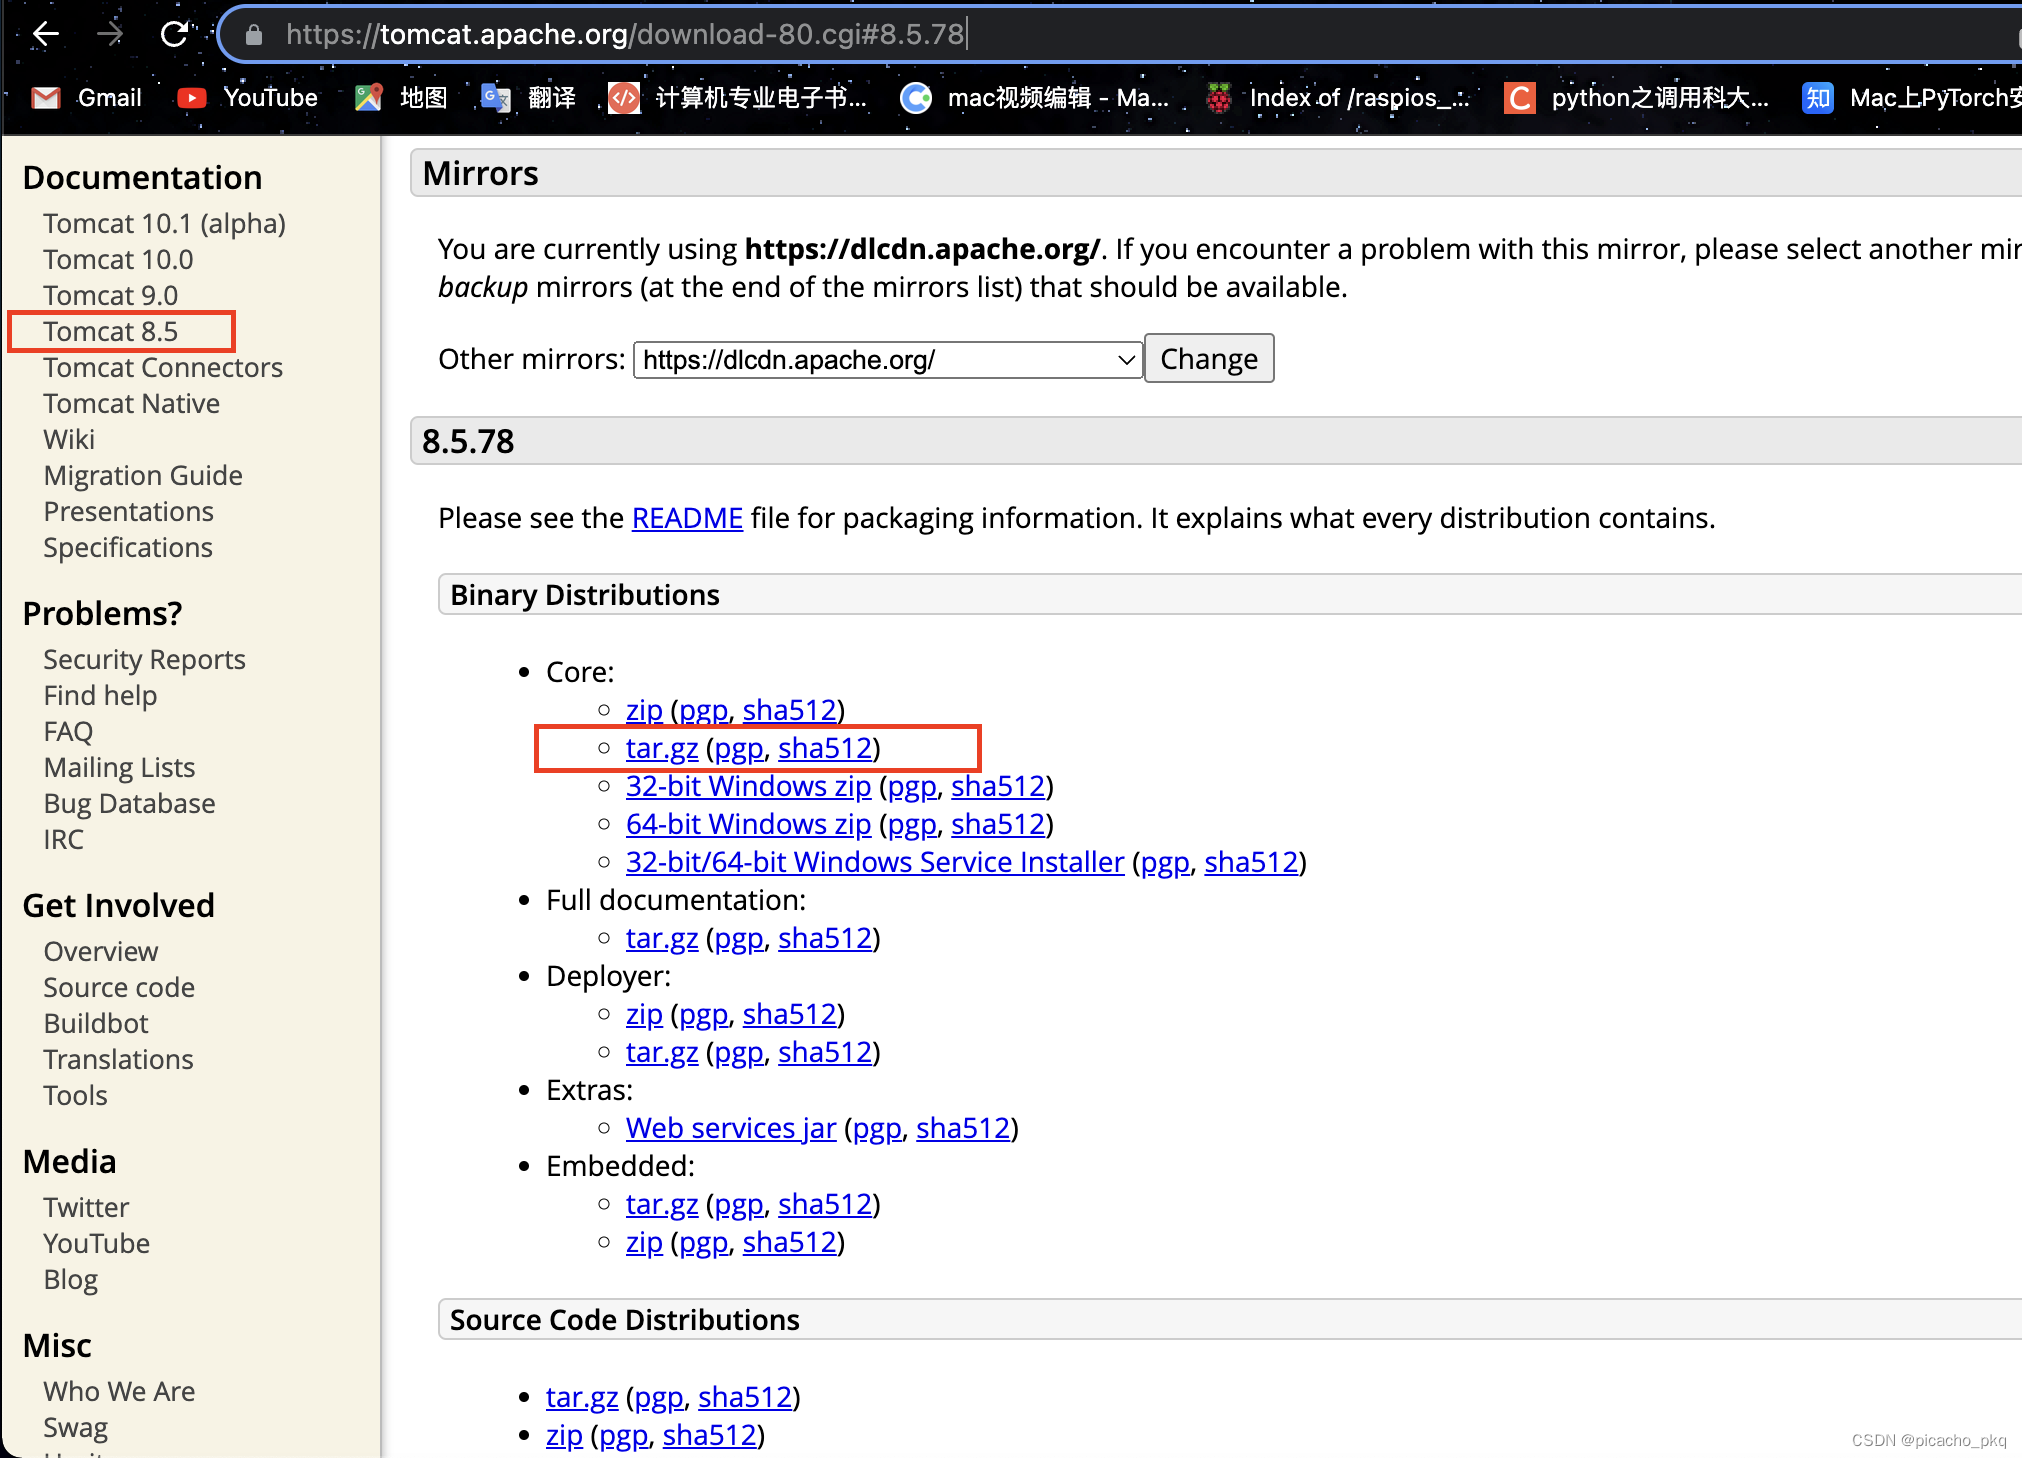Select Tomcat 9.0 in sidebar

point(110,295)
